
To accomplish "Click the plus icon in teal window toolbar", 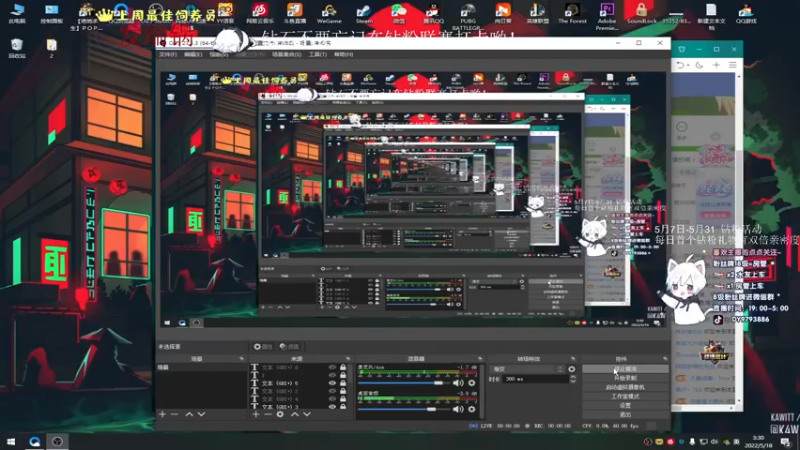I will coord(716,65).
